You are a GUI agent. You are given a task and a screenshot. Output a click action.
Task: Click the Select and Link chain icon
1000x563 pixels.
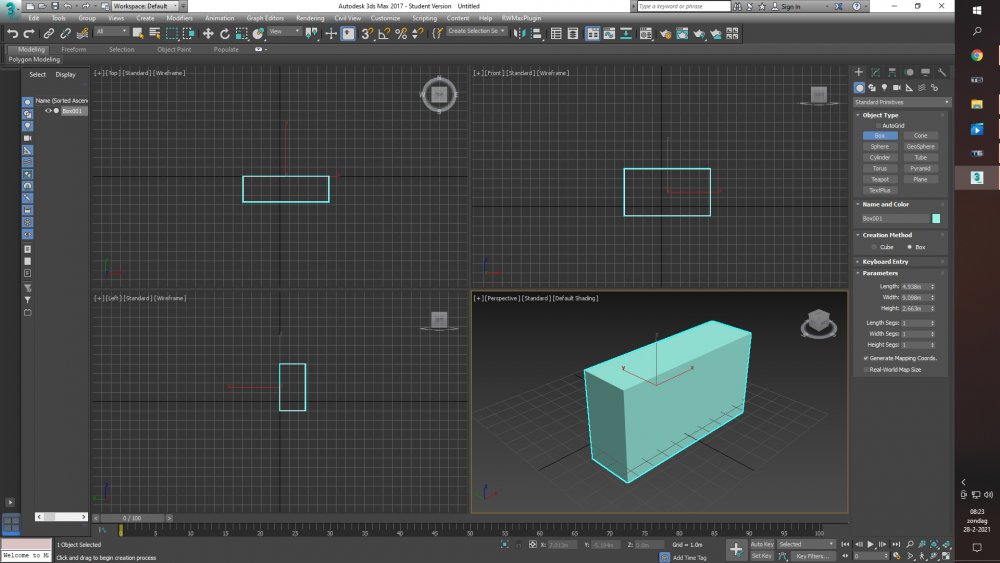click(48, 33)
